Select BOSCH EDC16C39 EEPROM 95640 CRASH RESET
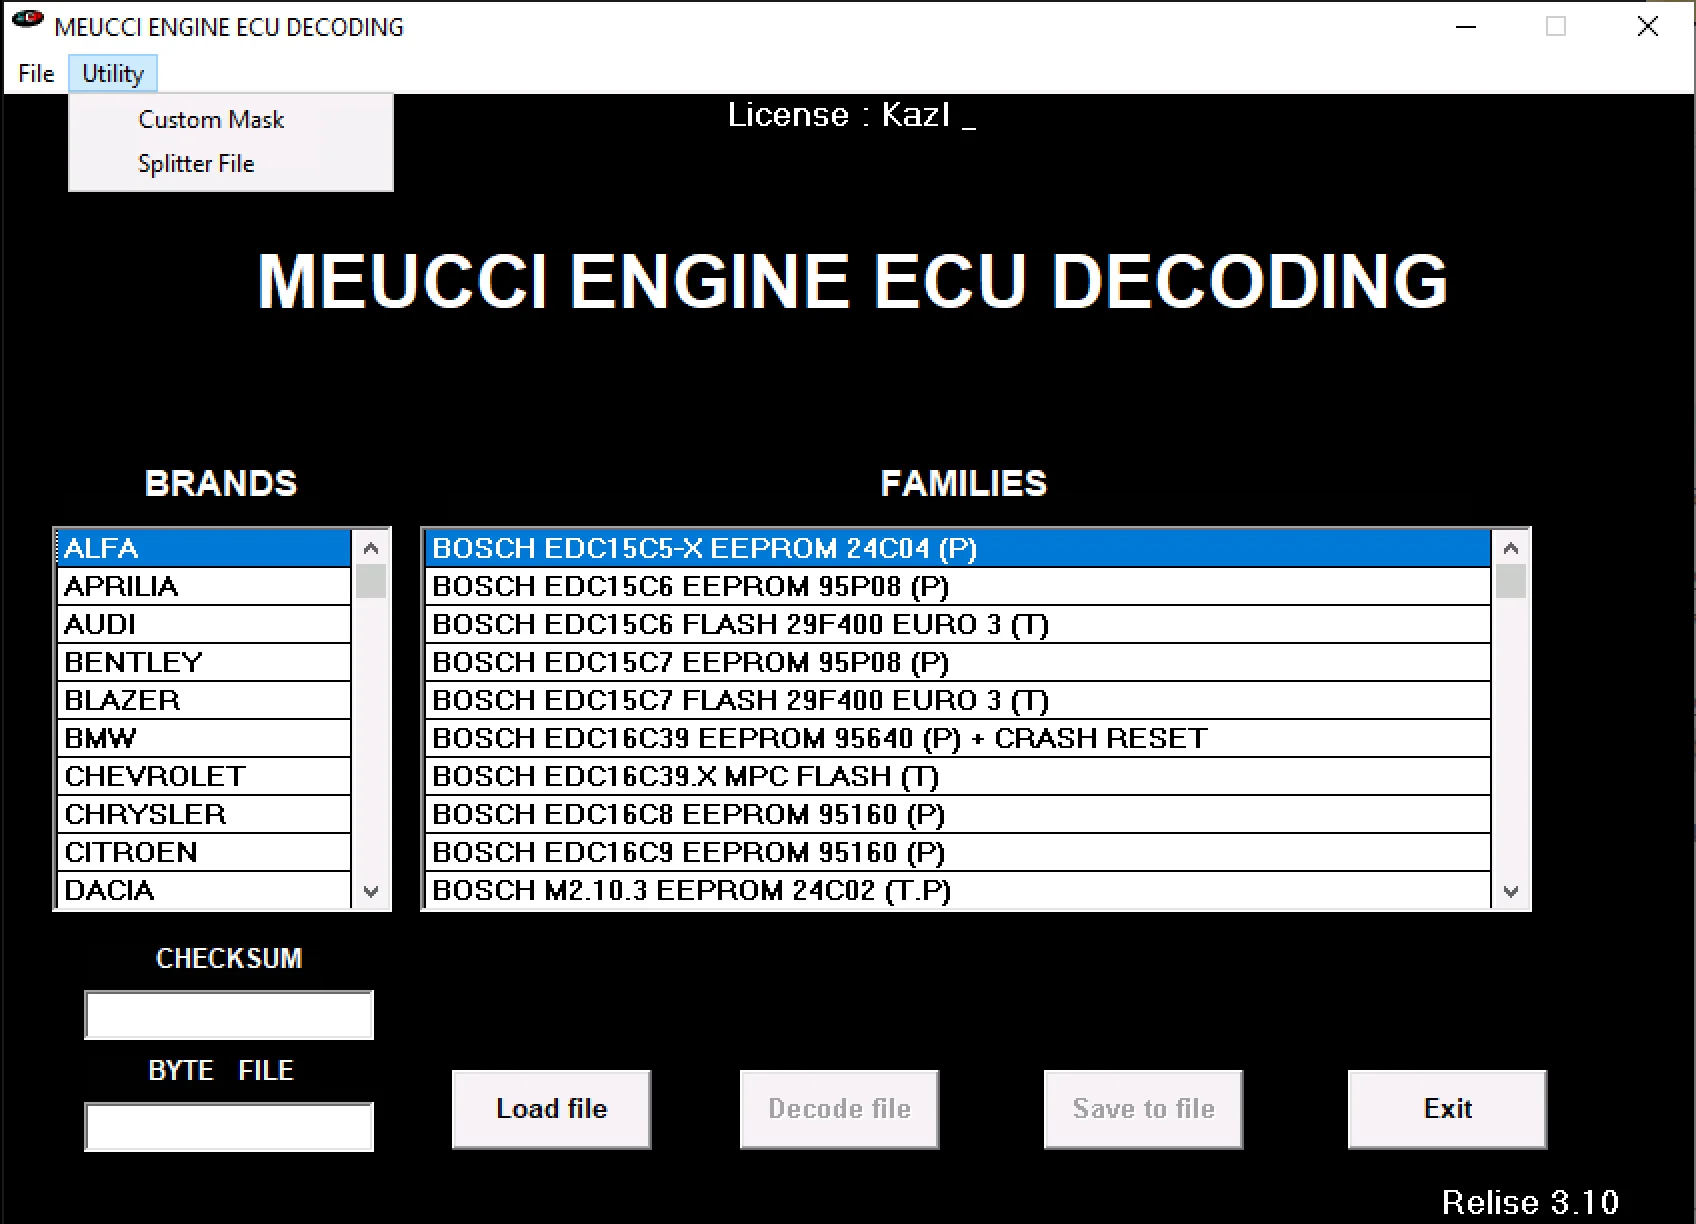The height and width of the screenshot is (1224, 1696). pyautogui.click(x=958, y=739)
